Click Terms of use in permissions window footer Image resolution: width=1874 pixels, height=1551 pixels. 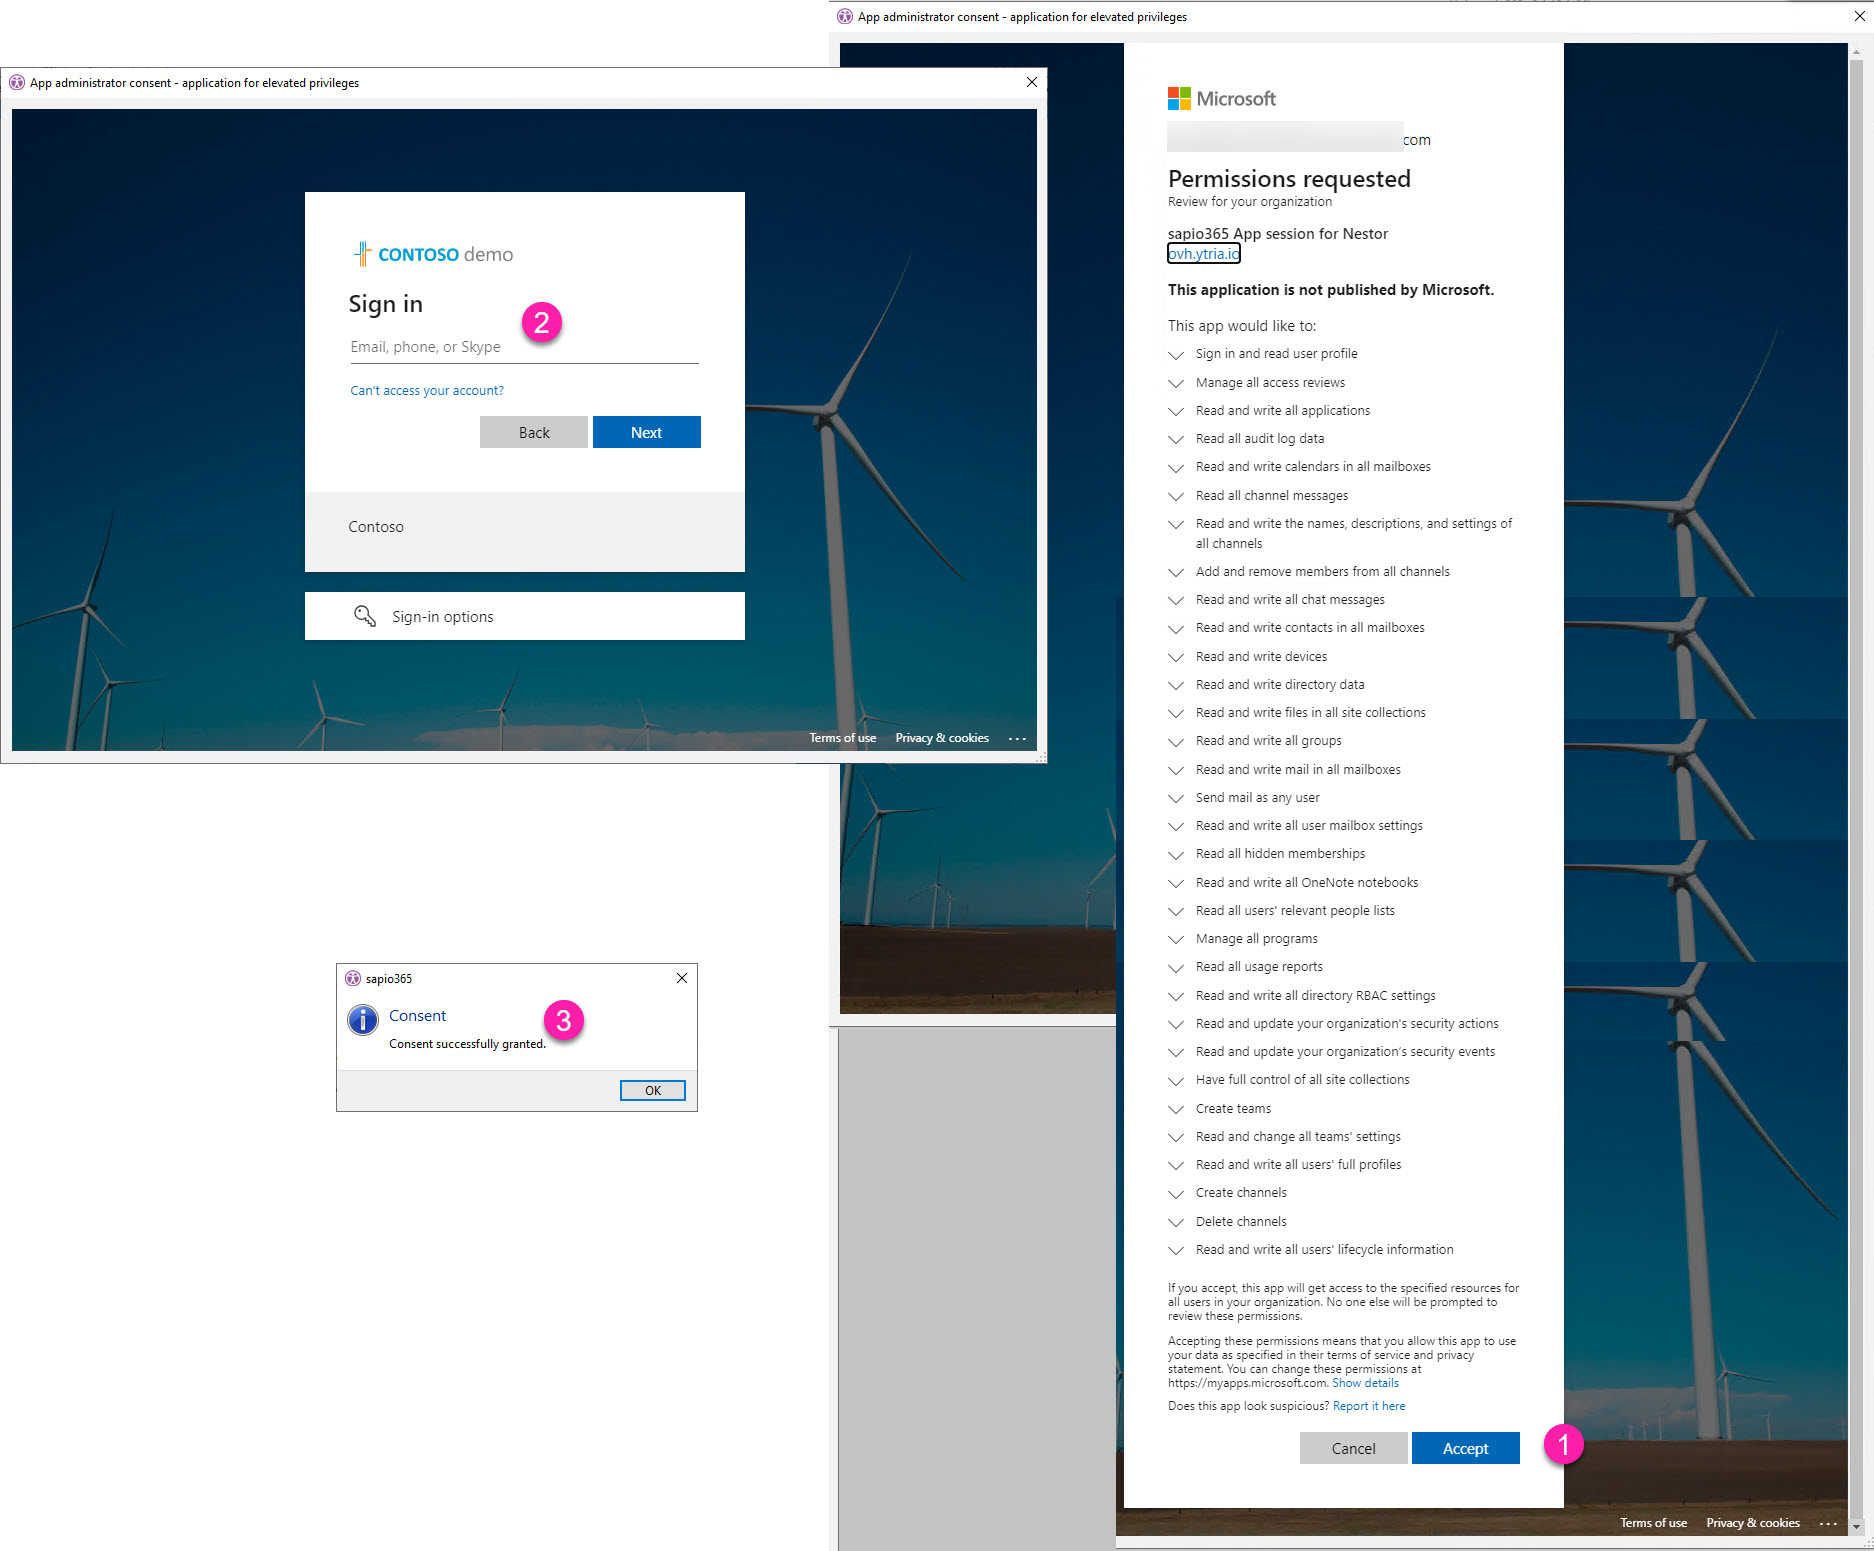[1653, 1523]
